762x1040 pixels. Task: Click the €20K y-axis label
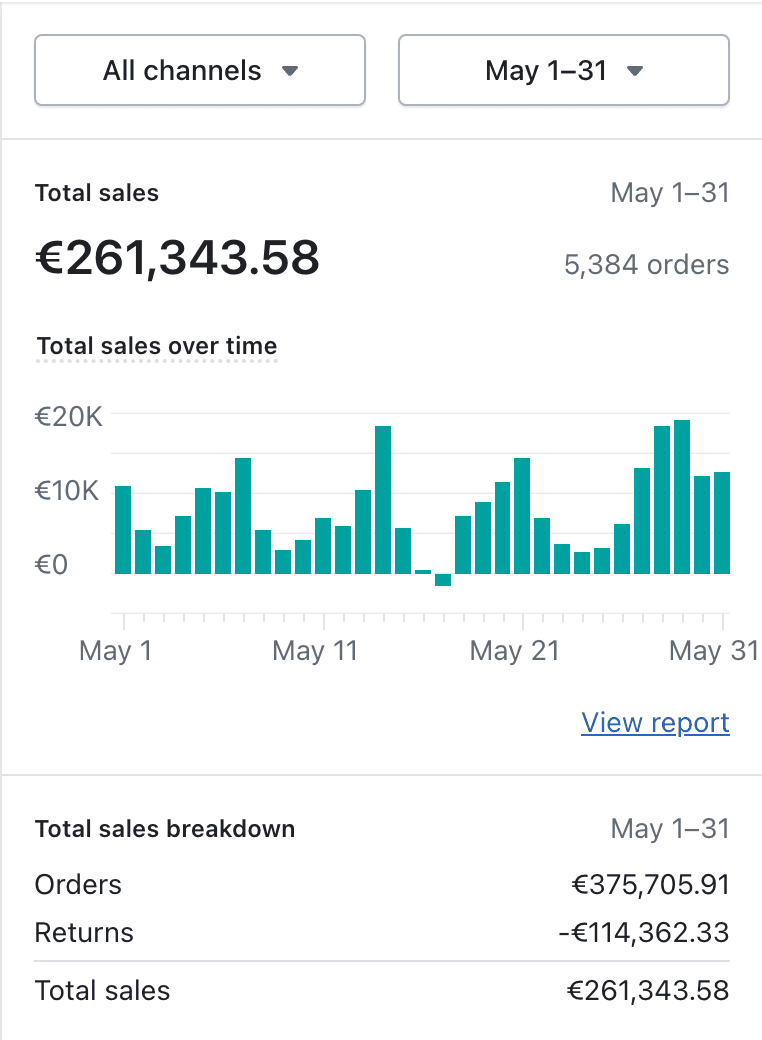pos(69,417)
